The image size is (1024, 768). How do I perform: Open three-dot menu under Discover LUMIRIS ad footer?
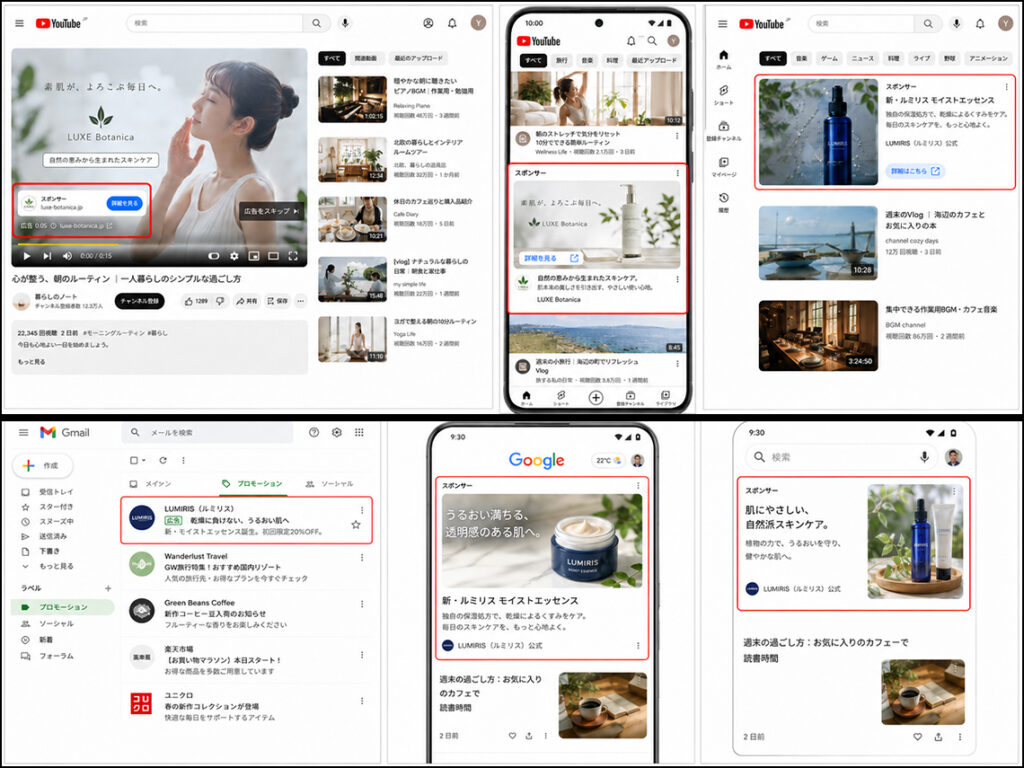coord(638,646)
